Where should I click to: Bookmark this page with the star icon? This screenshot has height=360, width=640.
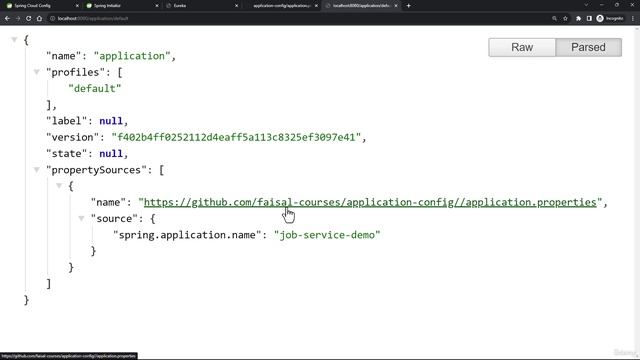(565, 18)
